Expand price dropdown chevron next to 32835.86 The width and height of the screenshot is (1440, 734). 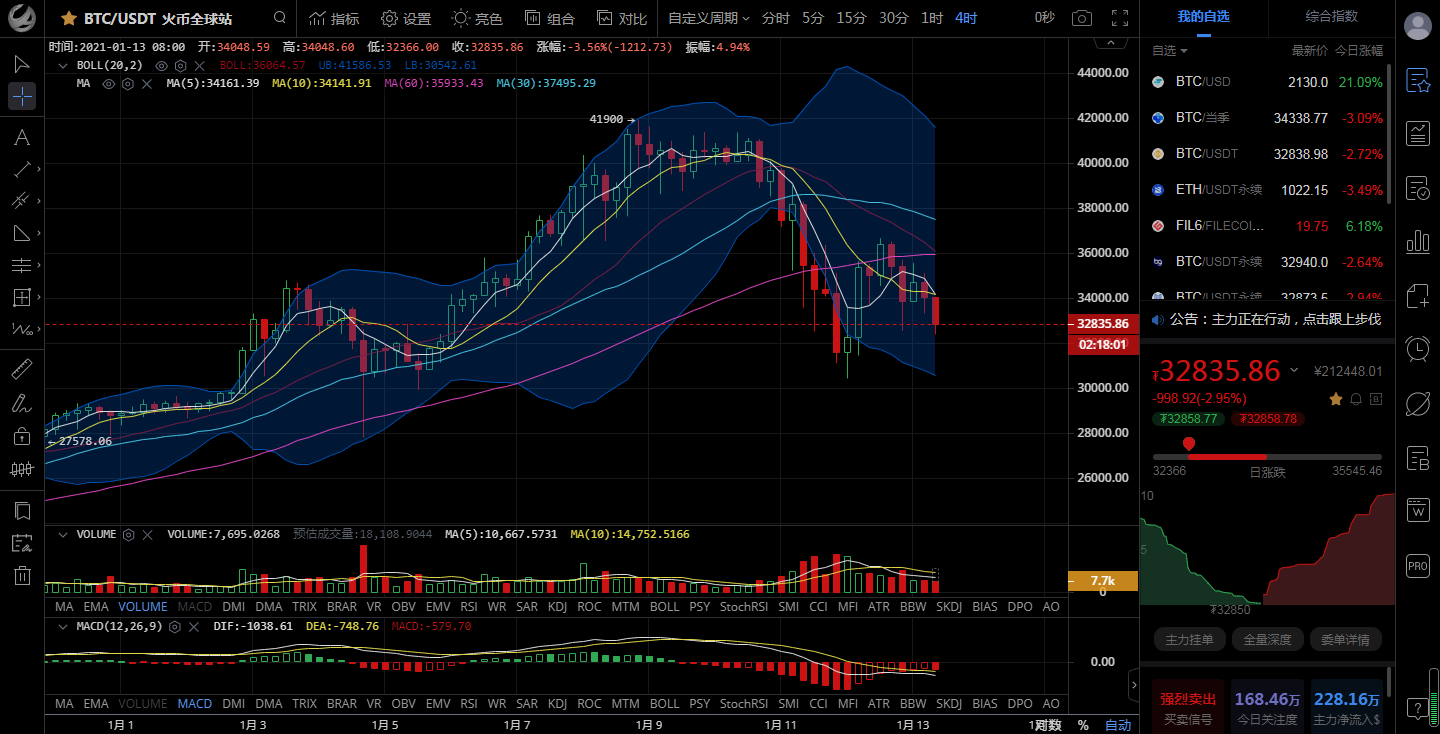pyautogui.click(x=1294, y=370)
